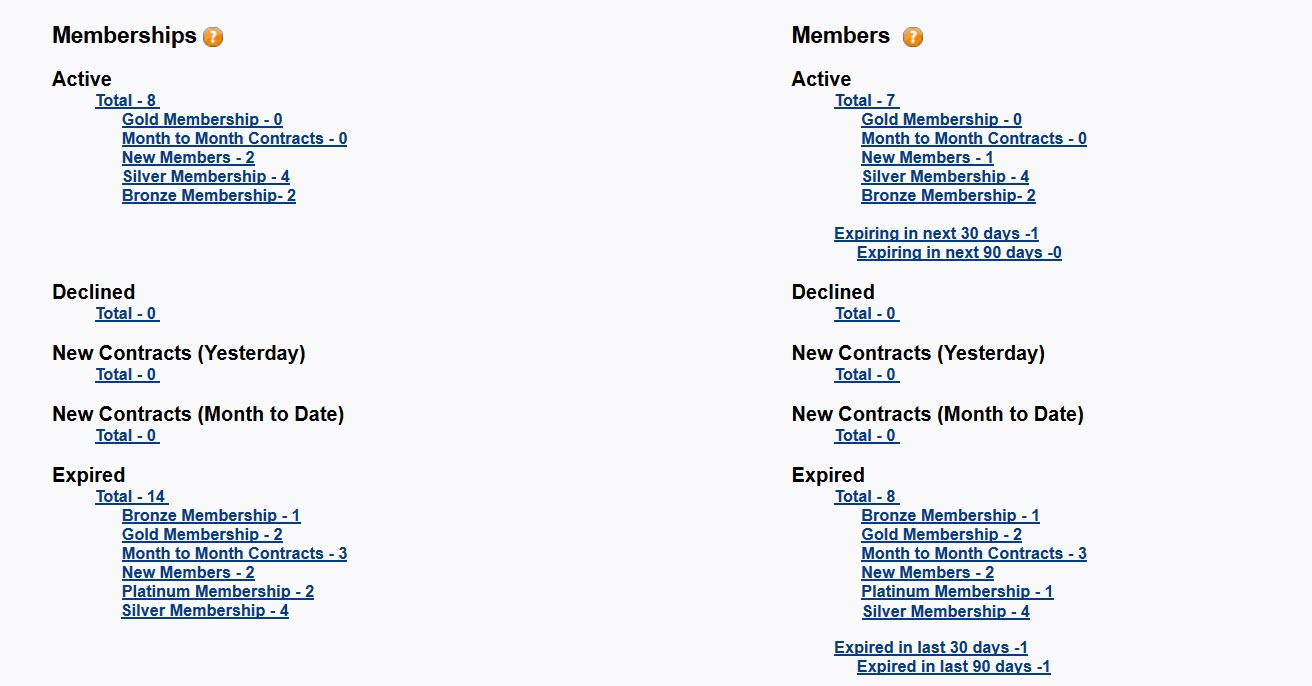The width and height of the screenshot is (1312, 686).
Task: View New Contracts Yesterday total for Memberships
Action: pyautogui.click(x=126, y=374)
